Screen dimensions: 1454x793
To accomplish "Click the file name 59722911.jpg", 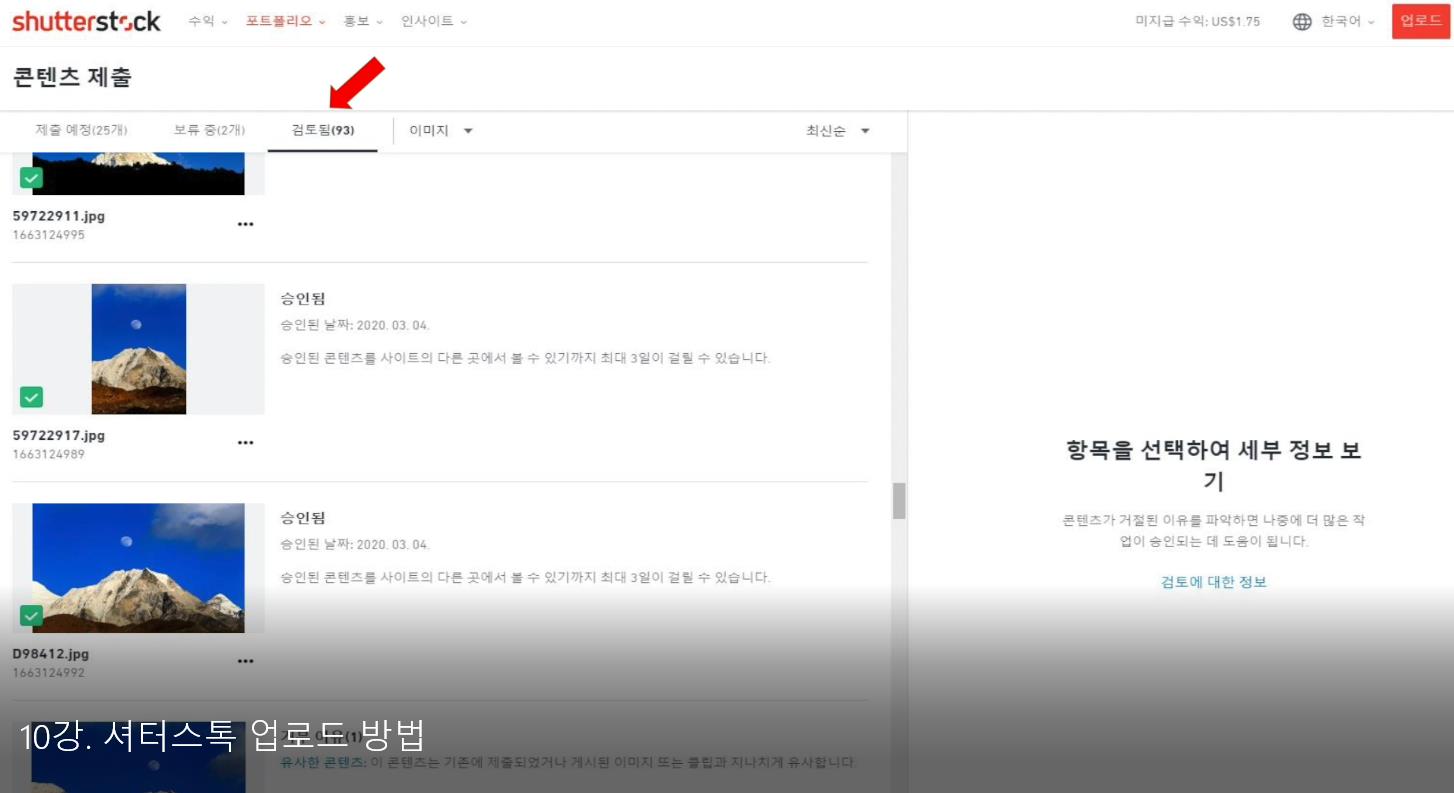I will tap(59, 216).
